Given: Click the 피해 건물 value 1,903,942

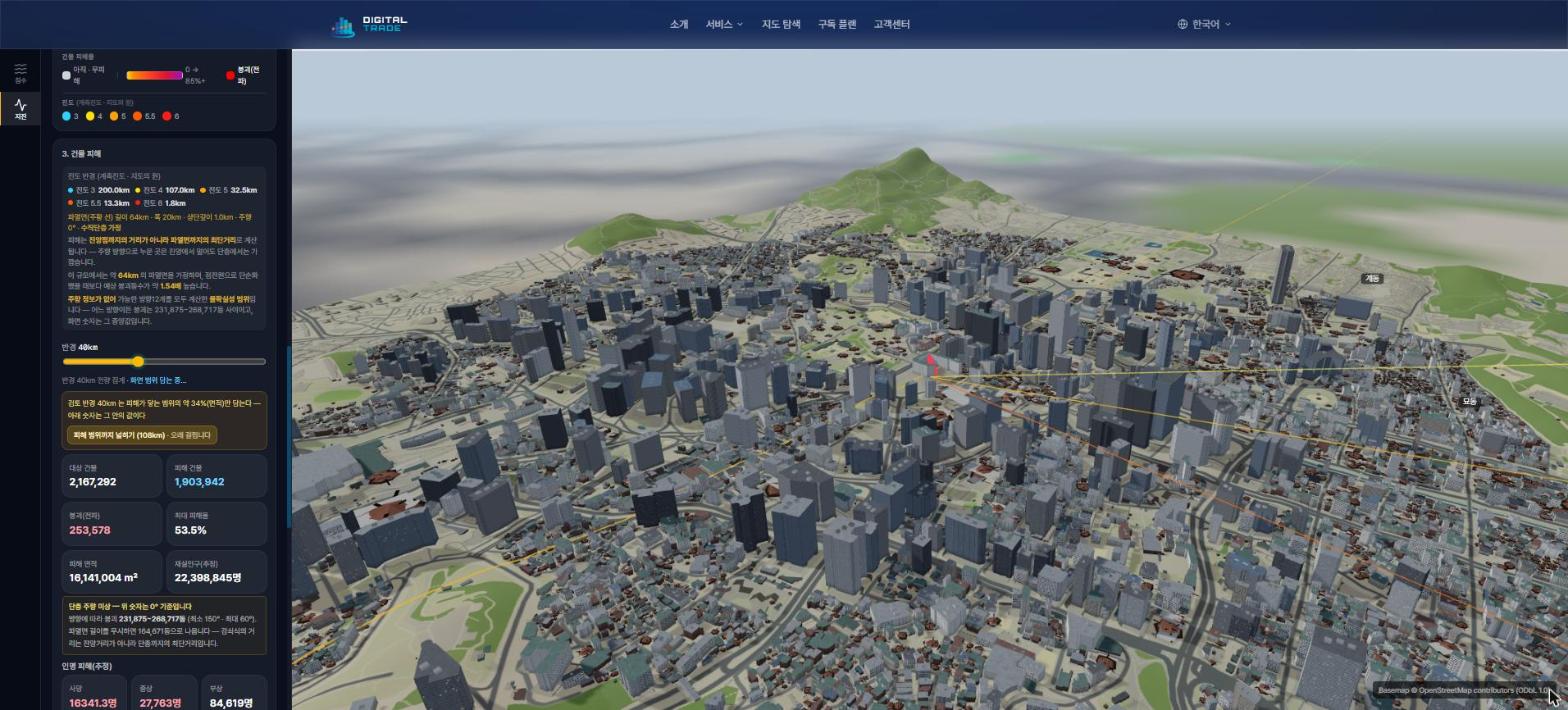Looking at the screenshot, I should pos(199,482).
